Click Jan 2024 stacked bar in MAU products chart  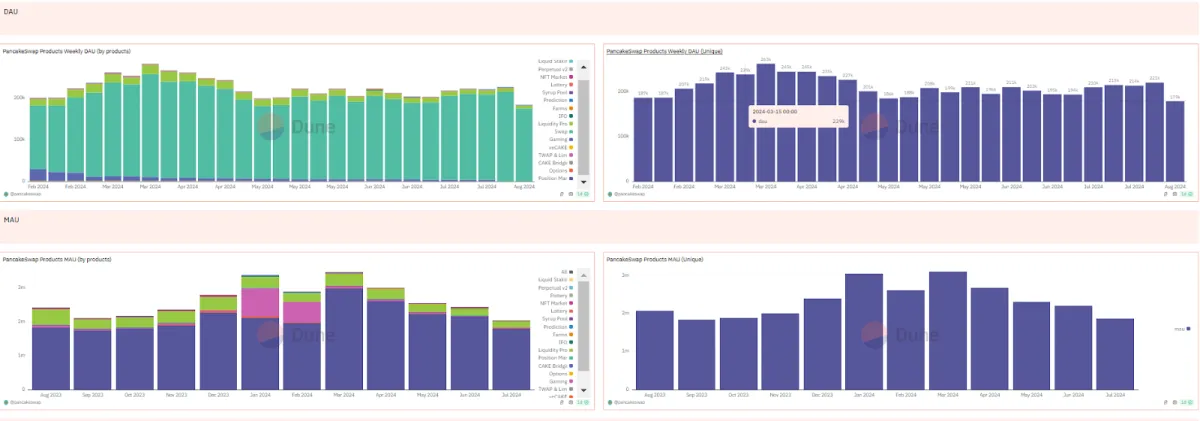[260, 333]
